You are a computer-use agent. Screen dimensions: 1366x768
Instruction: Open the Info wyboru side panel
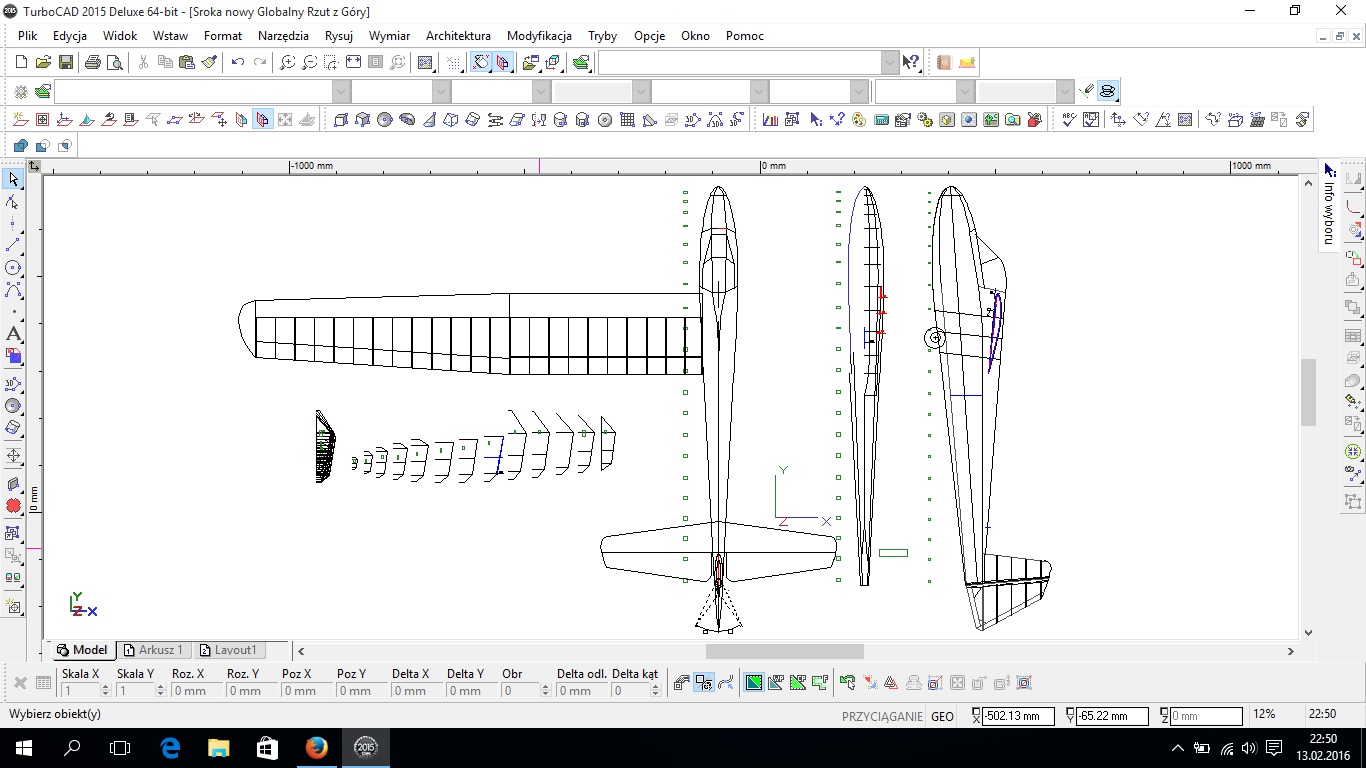1329,206
